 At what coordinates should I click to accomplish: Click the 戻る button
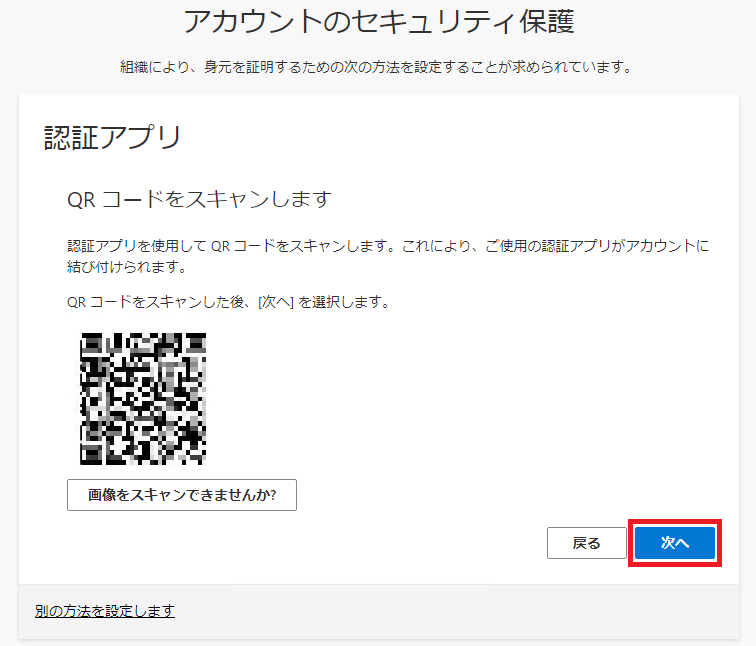[586, 543]
